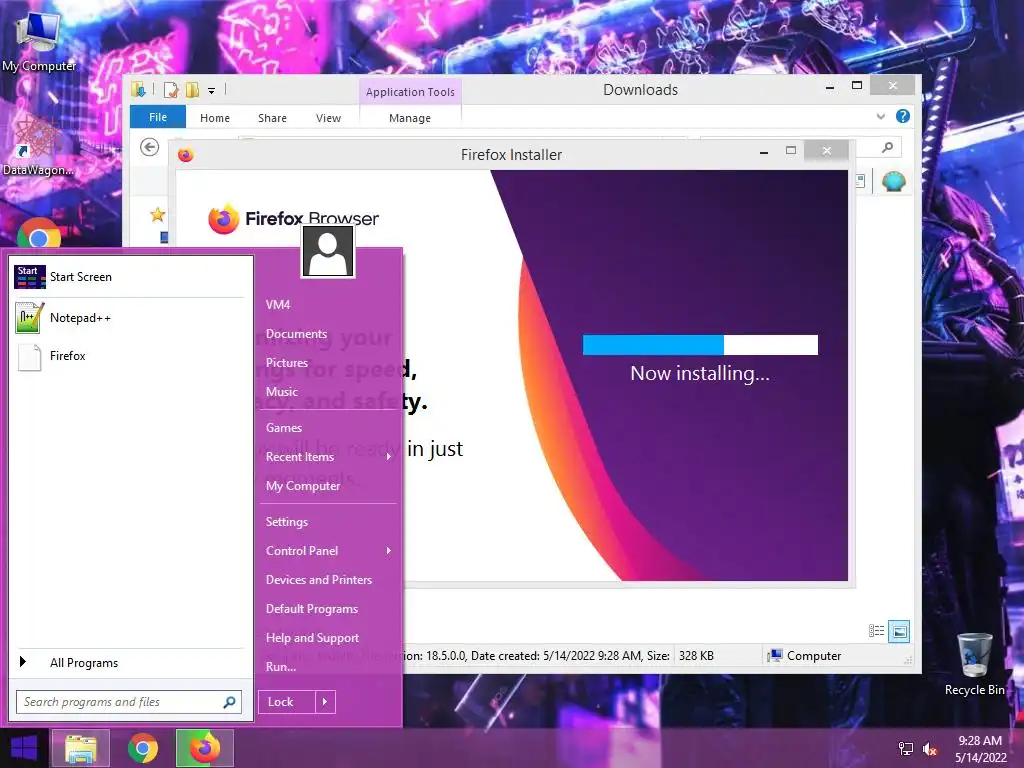Open the Home ribbon tab
The image size is (1024, 768).
tap(215, 118)
